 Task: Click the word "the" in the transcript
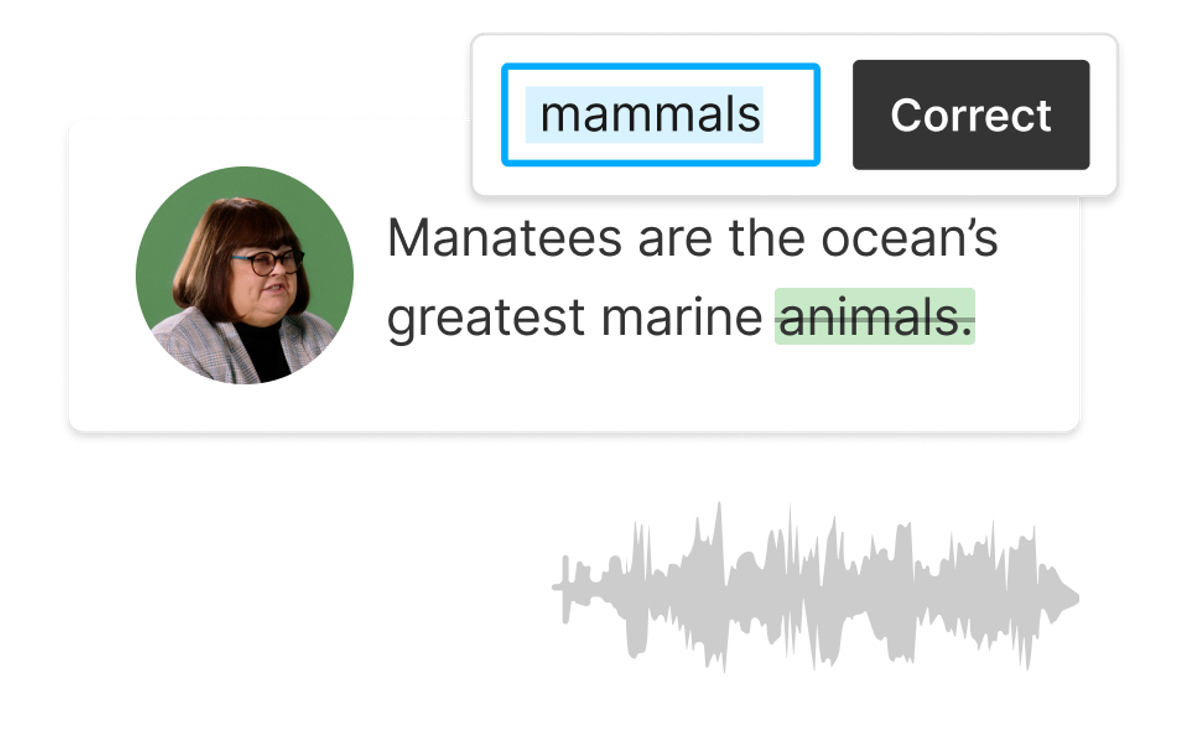[767, 238]
